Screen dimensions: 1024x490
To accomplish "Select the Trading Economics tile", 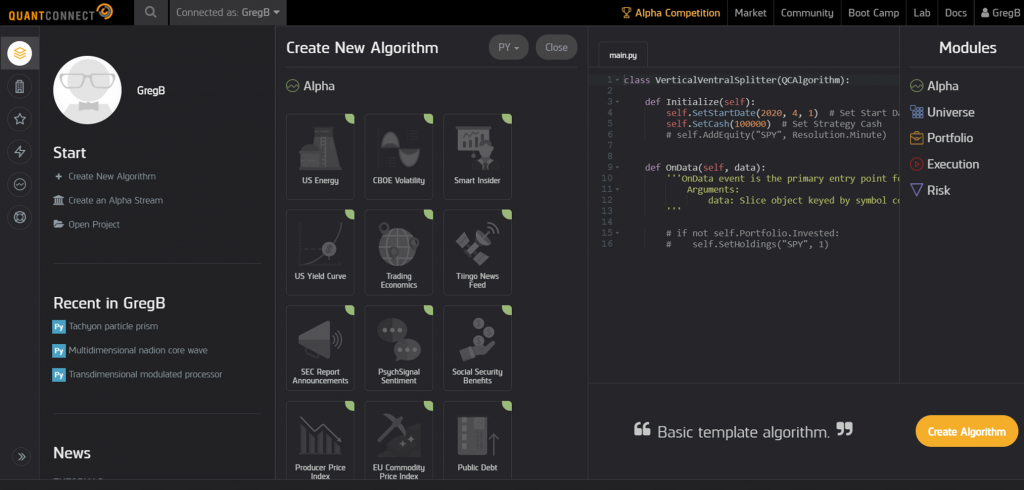I will (x=398, y=252).
